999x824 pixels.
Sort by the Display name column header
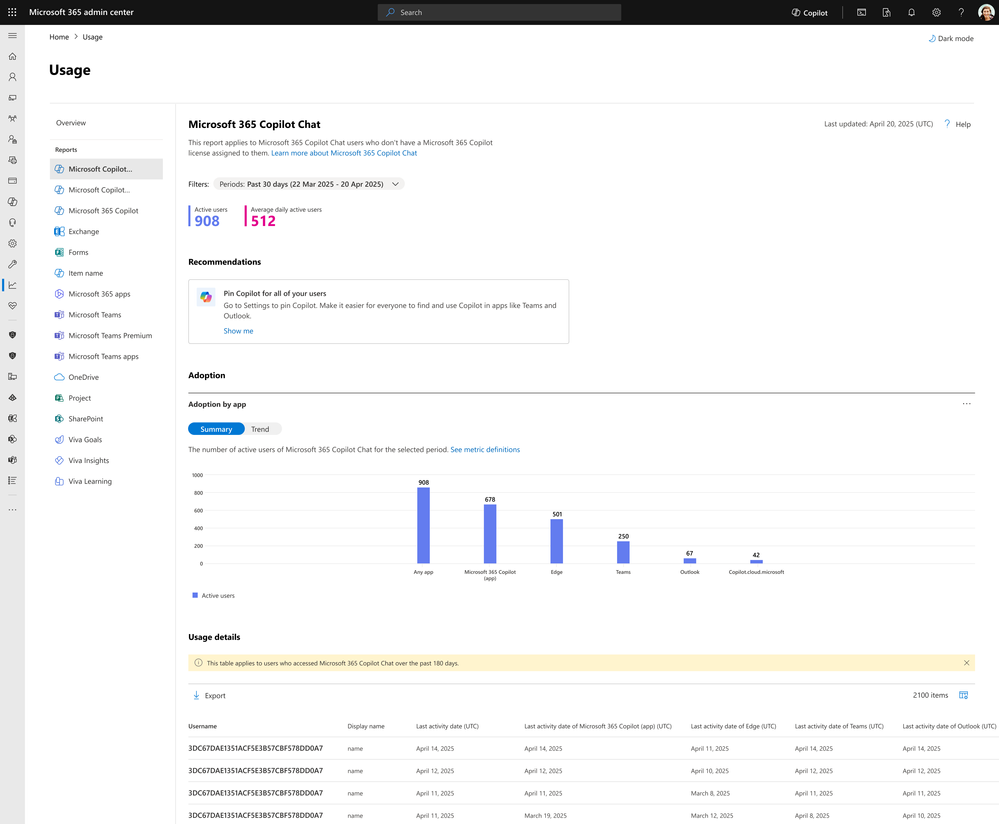(366, 726)
